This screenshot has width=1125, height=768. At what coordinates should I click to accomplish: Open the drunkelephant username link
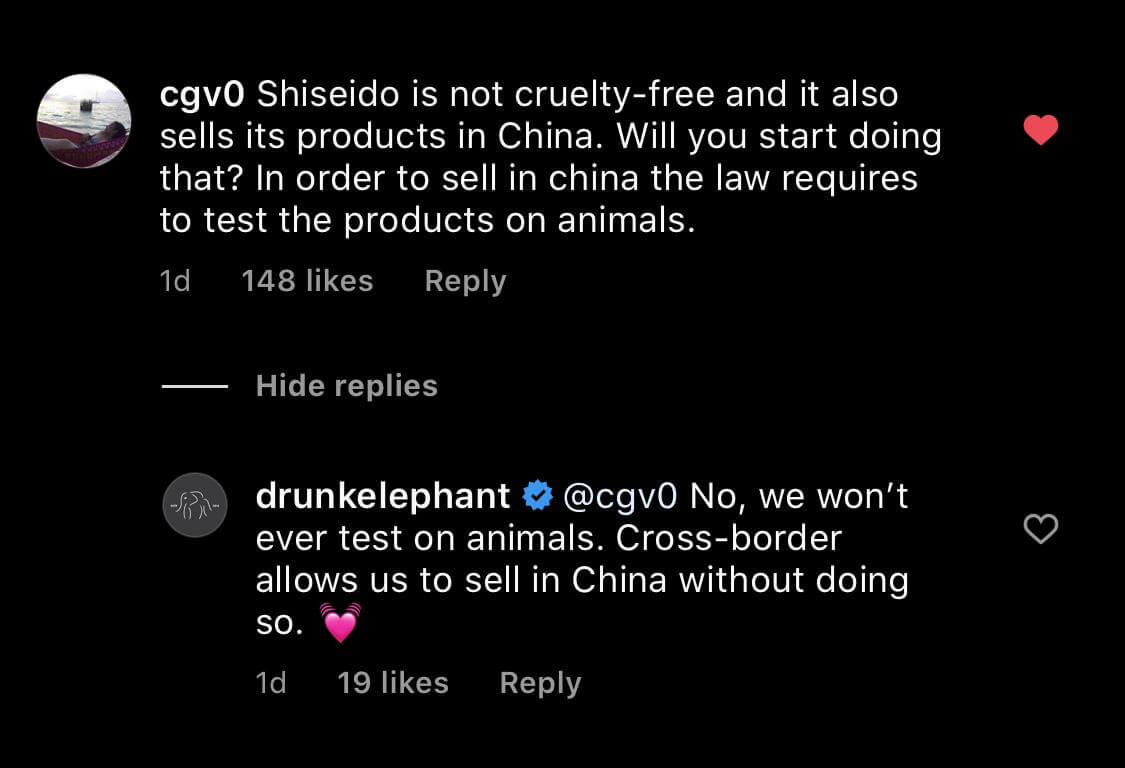[383, 496]
